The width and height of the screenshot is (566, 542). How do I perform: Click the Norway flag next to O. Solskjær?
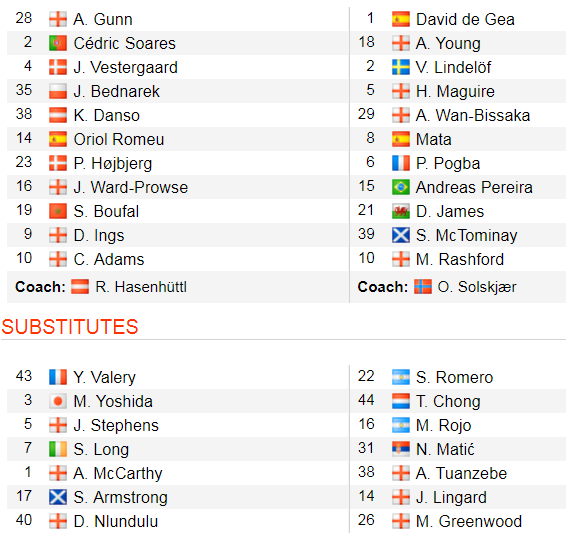click(x=423, y=287)
